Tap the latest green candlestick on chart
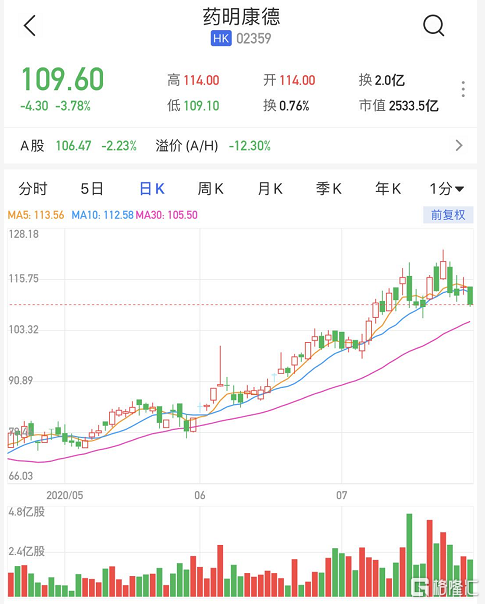Viewport: 485px width, 604px height. [470, 295]
